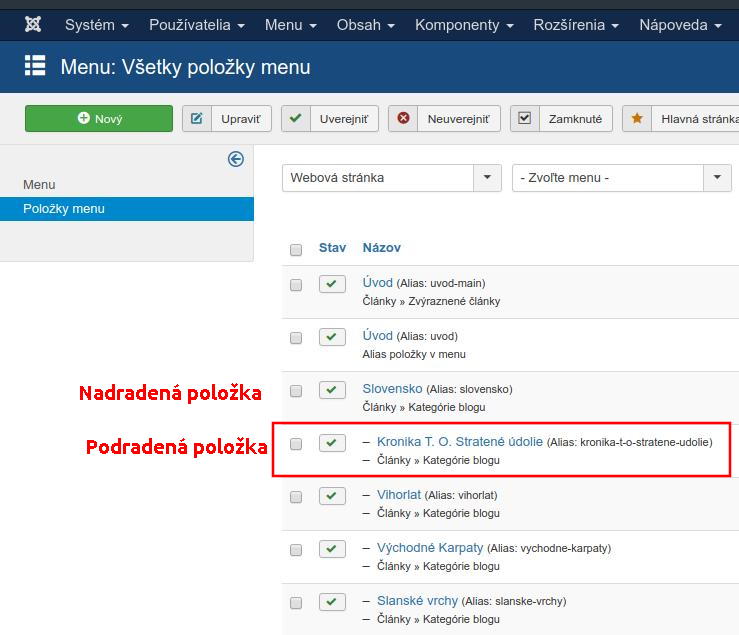739x635 pixels.
Task: Click the Upraviť edit button
Action: click(227, 119)
